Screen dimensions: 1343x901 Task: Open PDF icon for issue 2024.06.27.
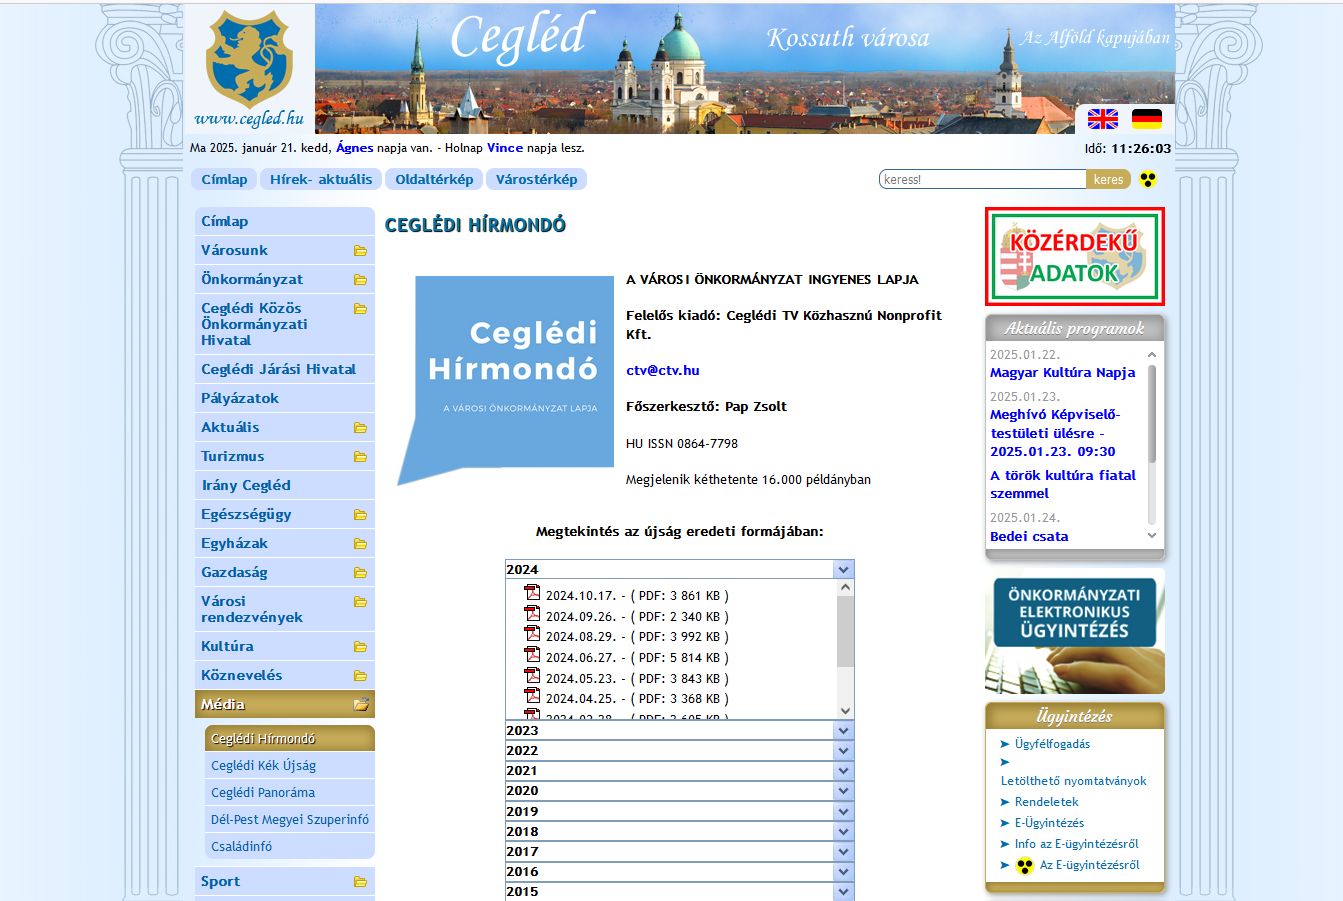[x=533, y=654]
